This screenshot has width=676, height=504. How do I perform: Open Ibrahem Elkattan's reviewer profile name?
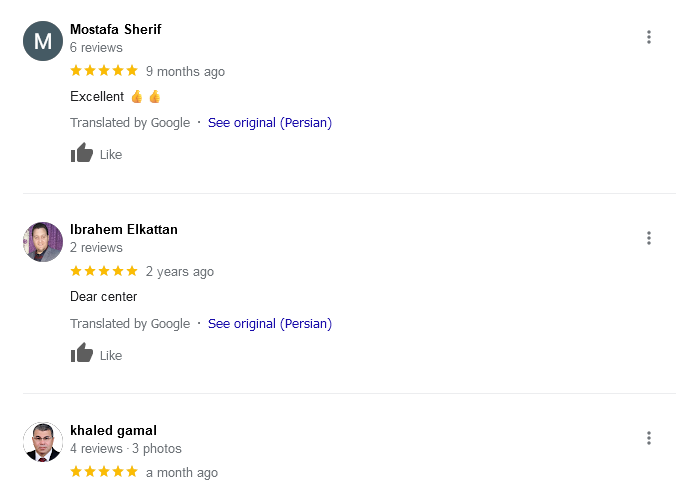click(124, 229)
